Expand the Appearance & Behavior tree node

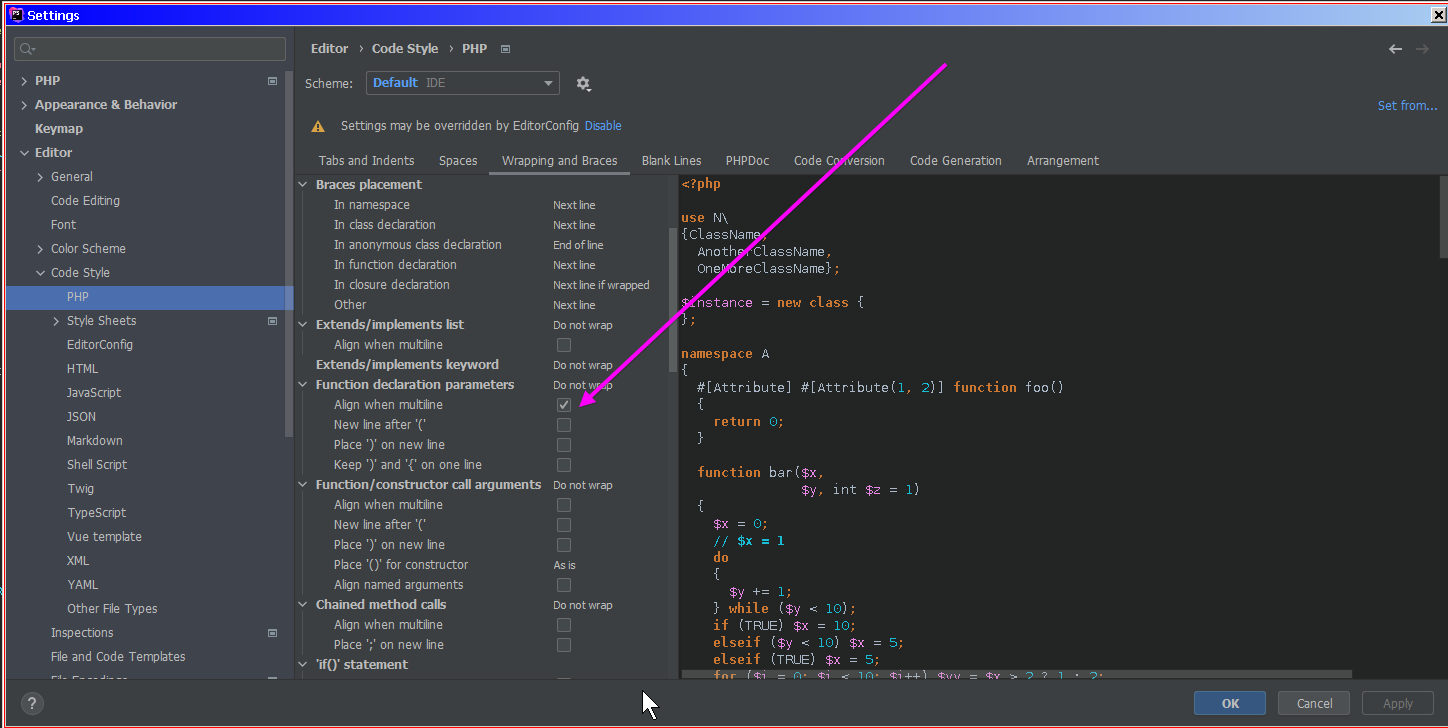[24, 105]
